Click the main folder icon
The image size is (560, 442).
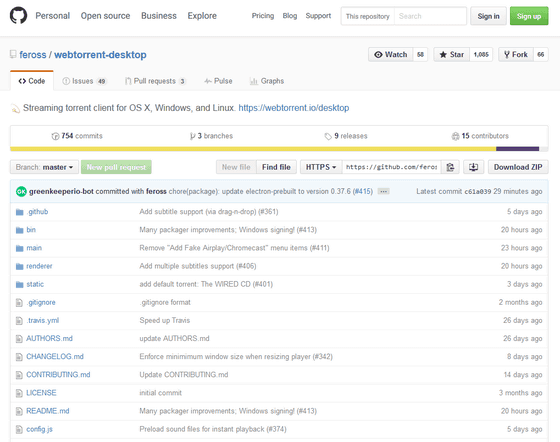coord(19,248)
